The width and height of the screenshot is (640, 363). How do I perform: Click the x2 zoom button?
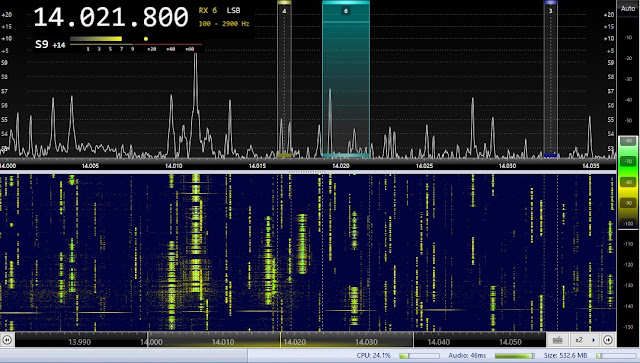tap(578, 340)
